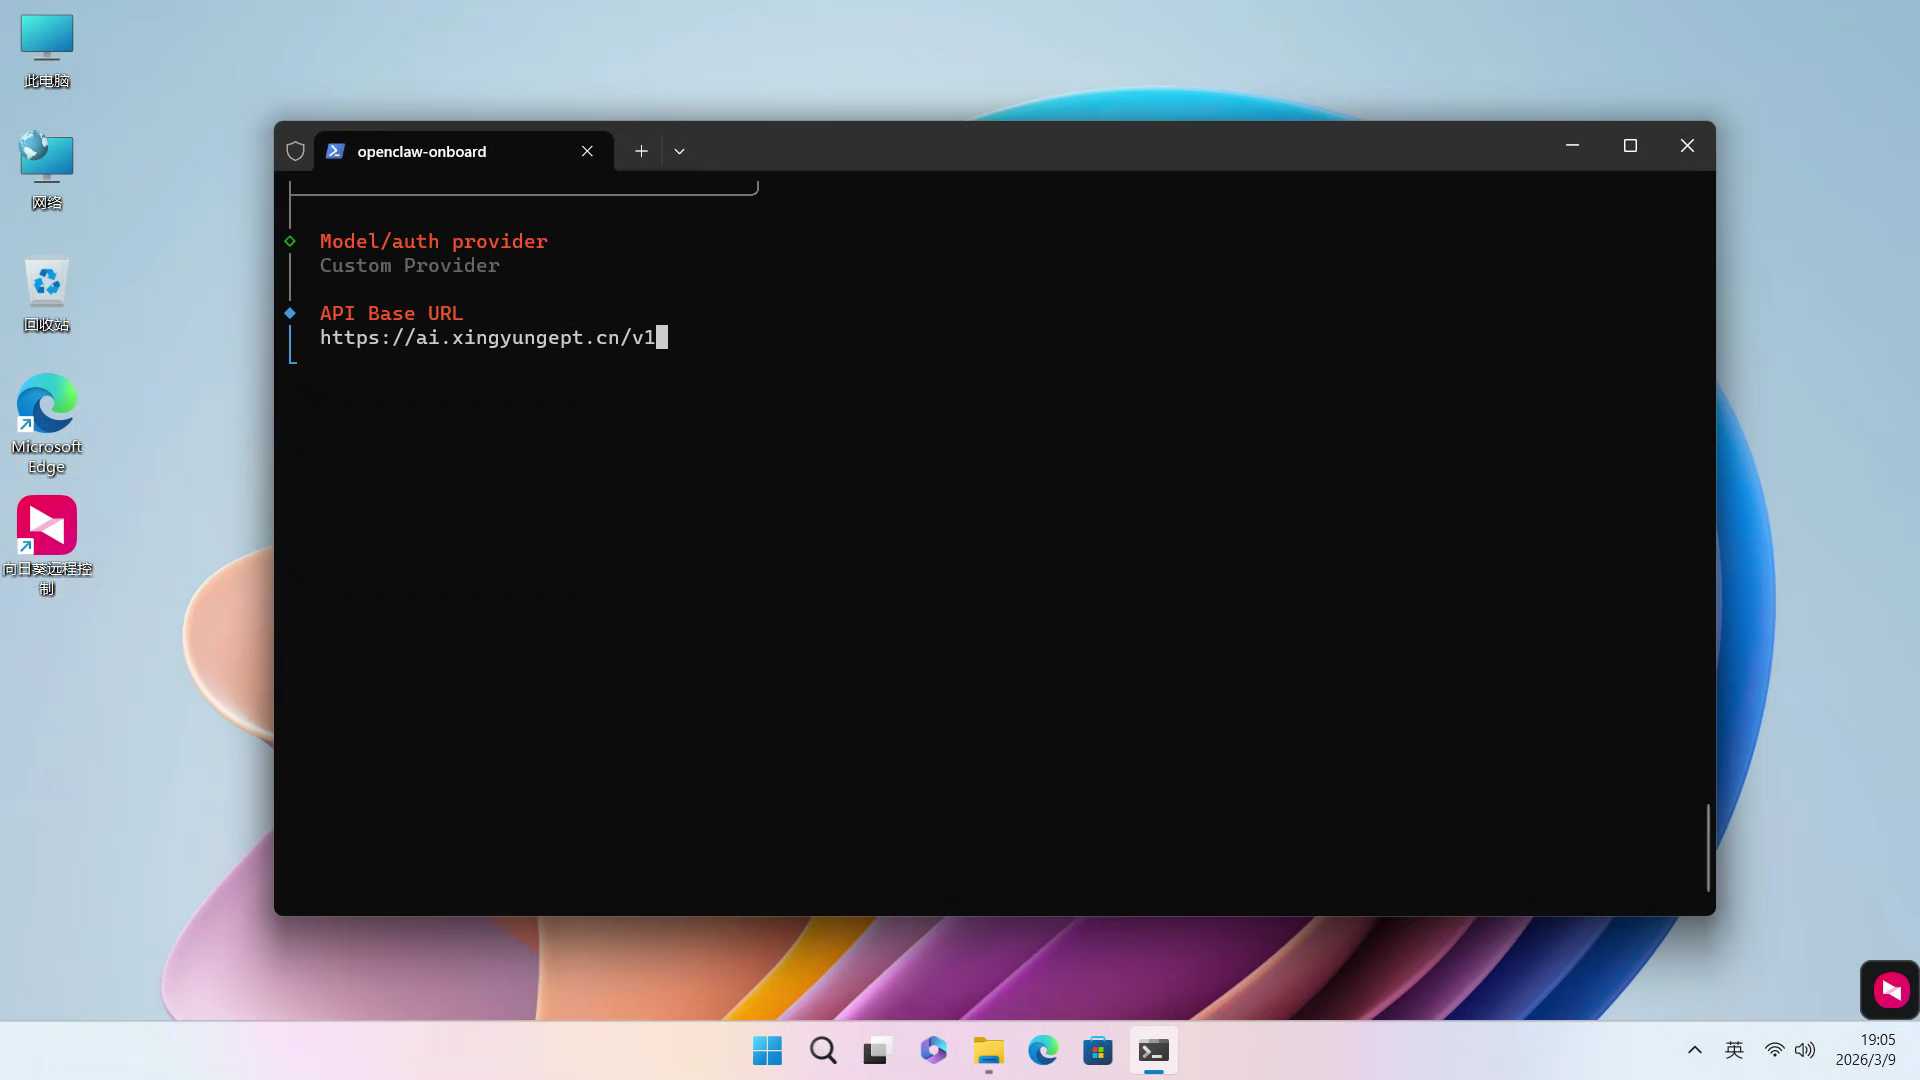Launch Copilot from the taskbar
The image size is (1920, 1080).
[x=933, y=1050]
